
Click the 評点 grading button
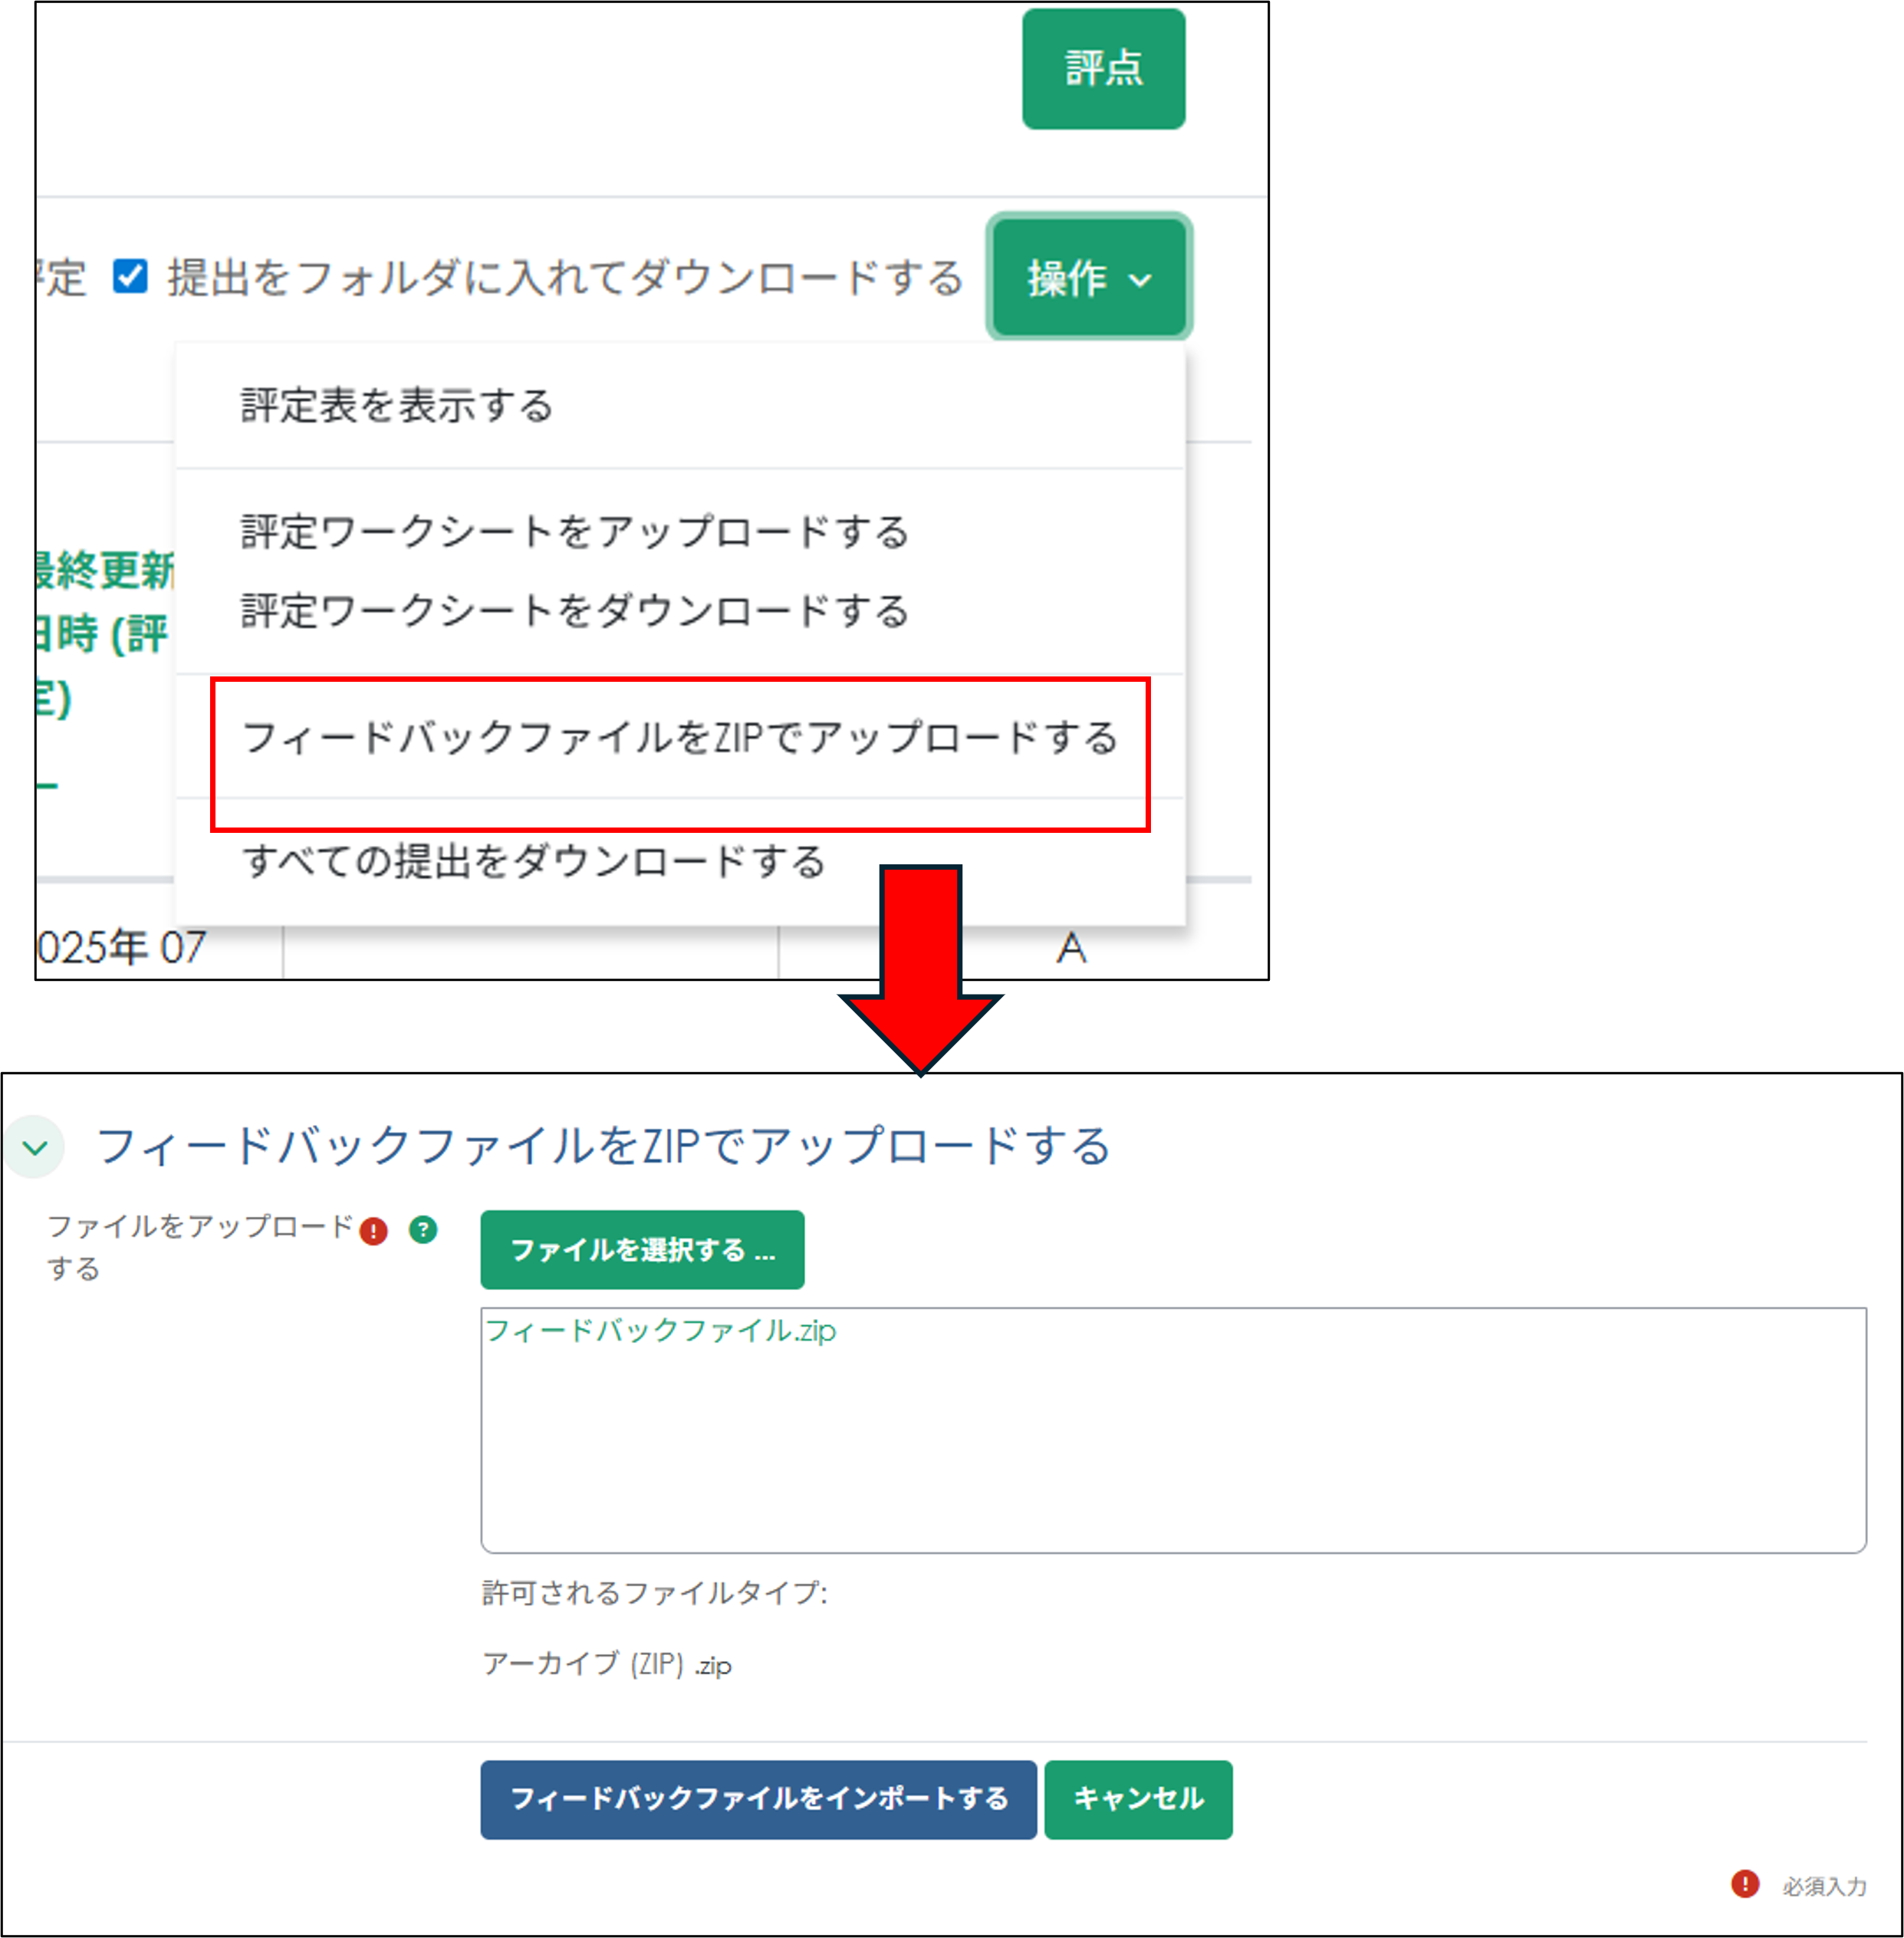[x=1103, y=68]
